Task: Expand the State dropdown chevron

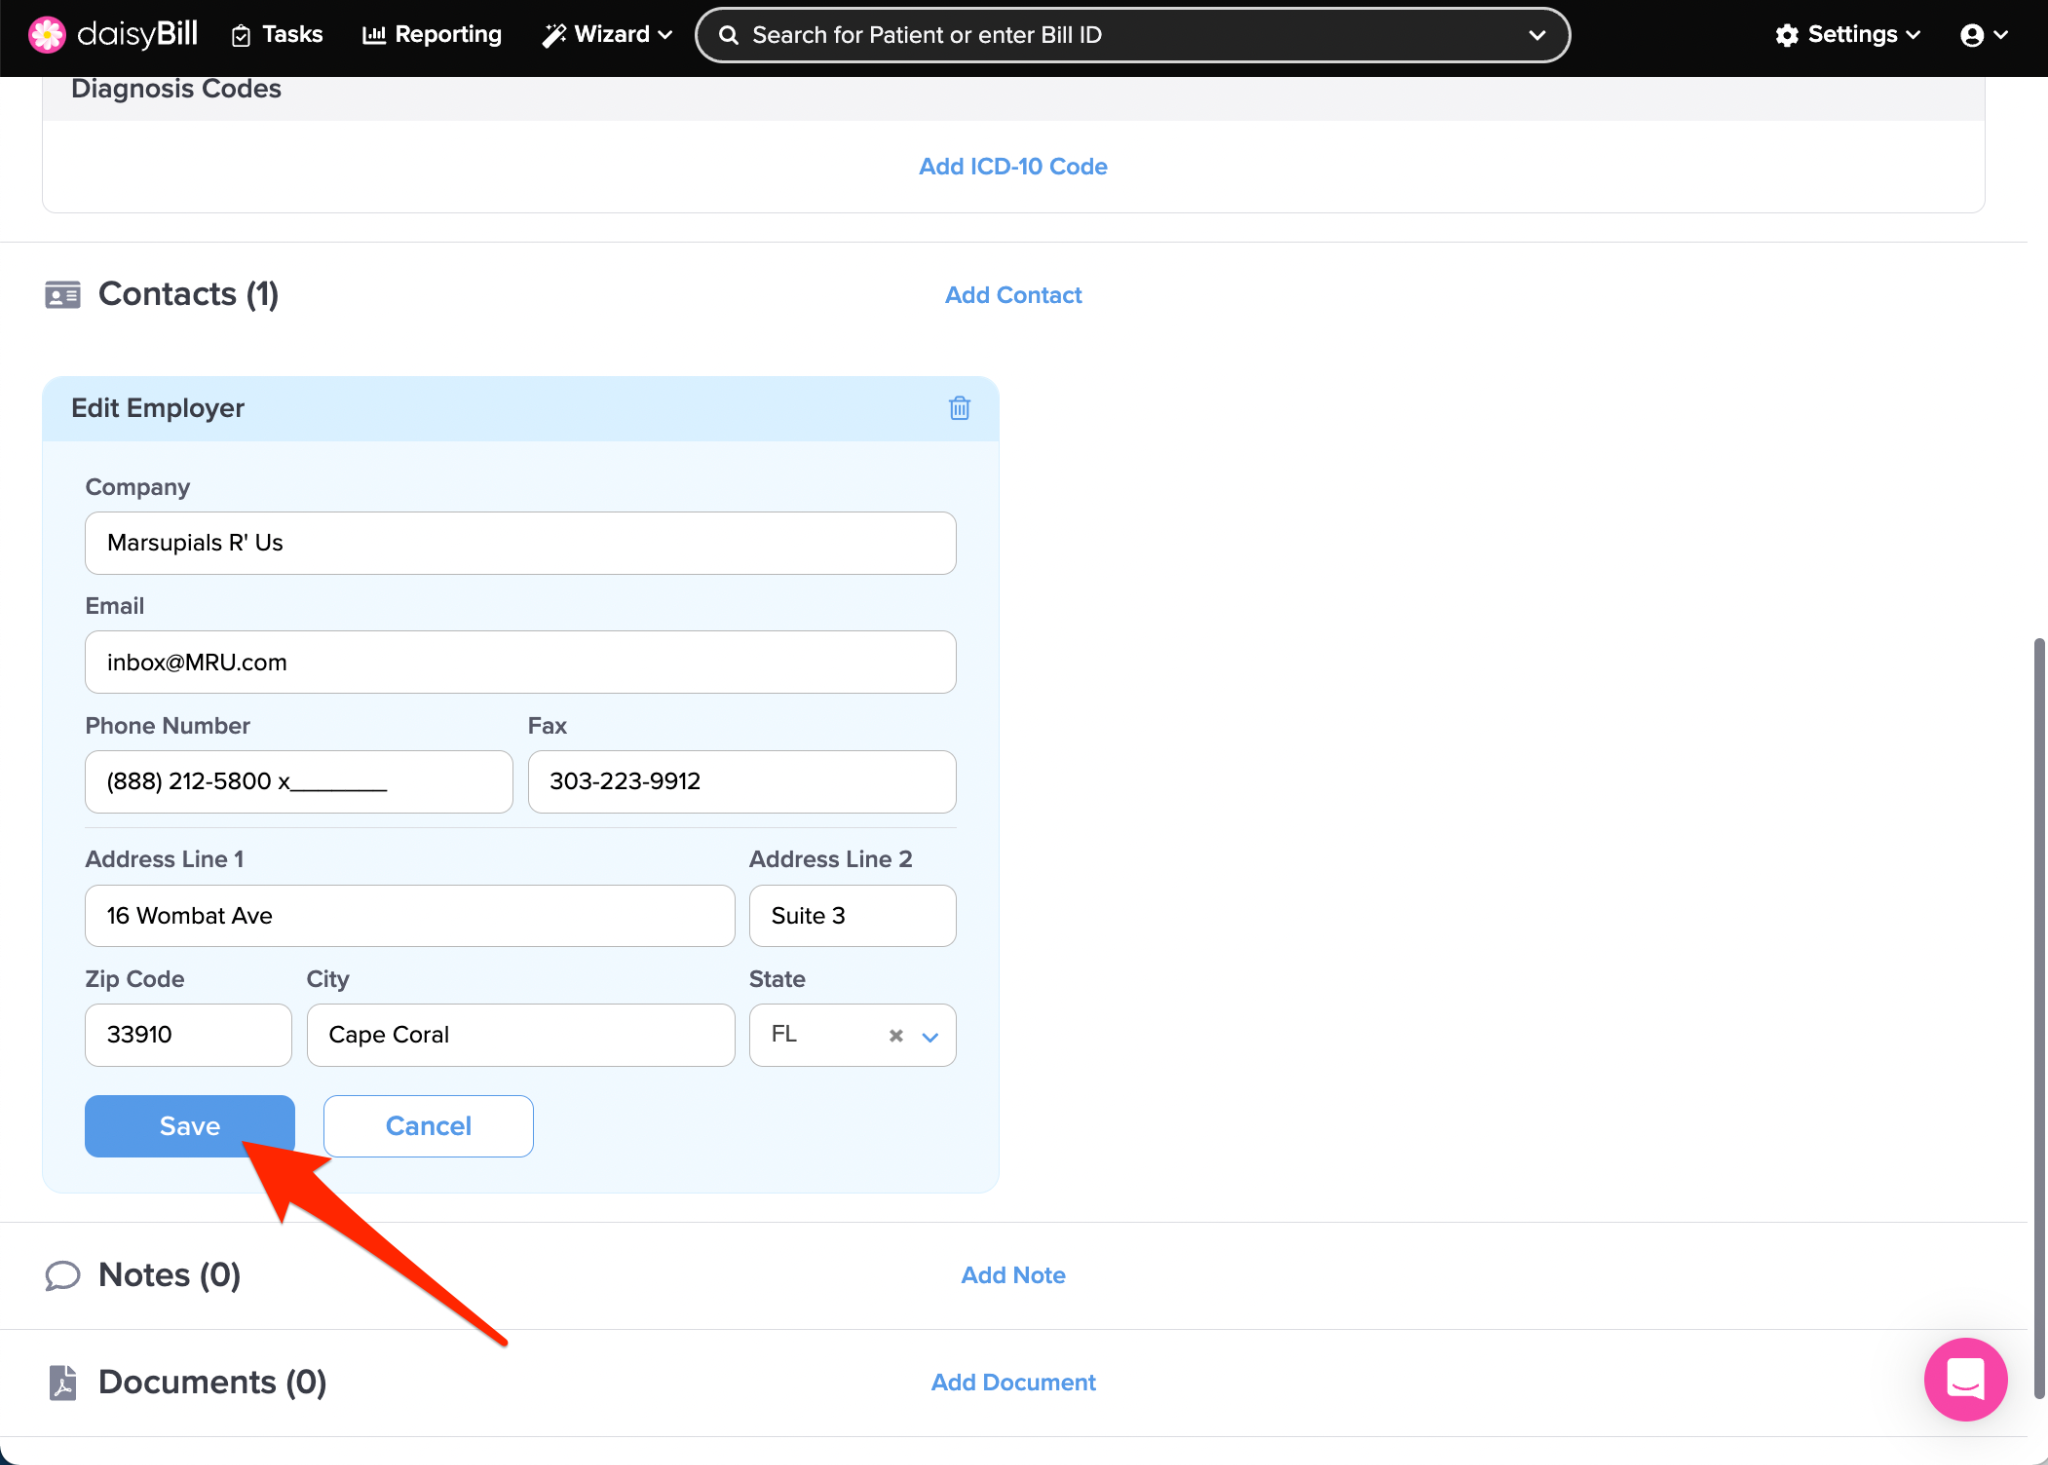Action: pyautogui.click(x=930, y=1036)
